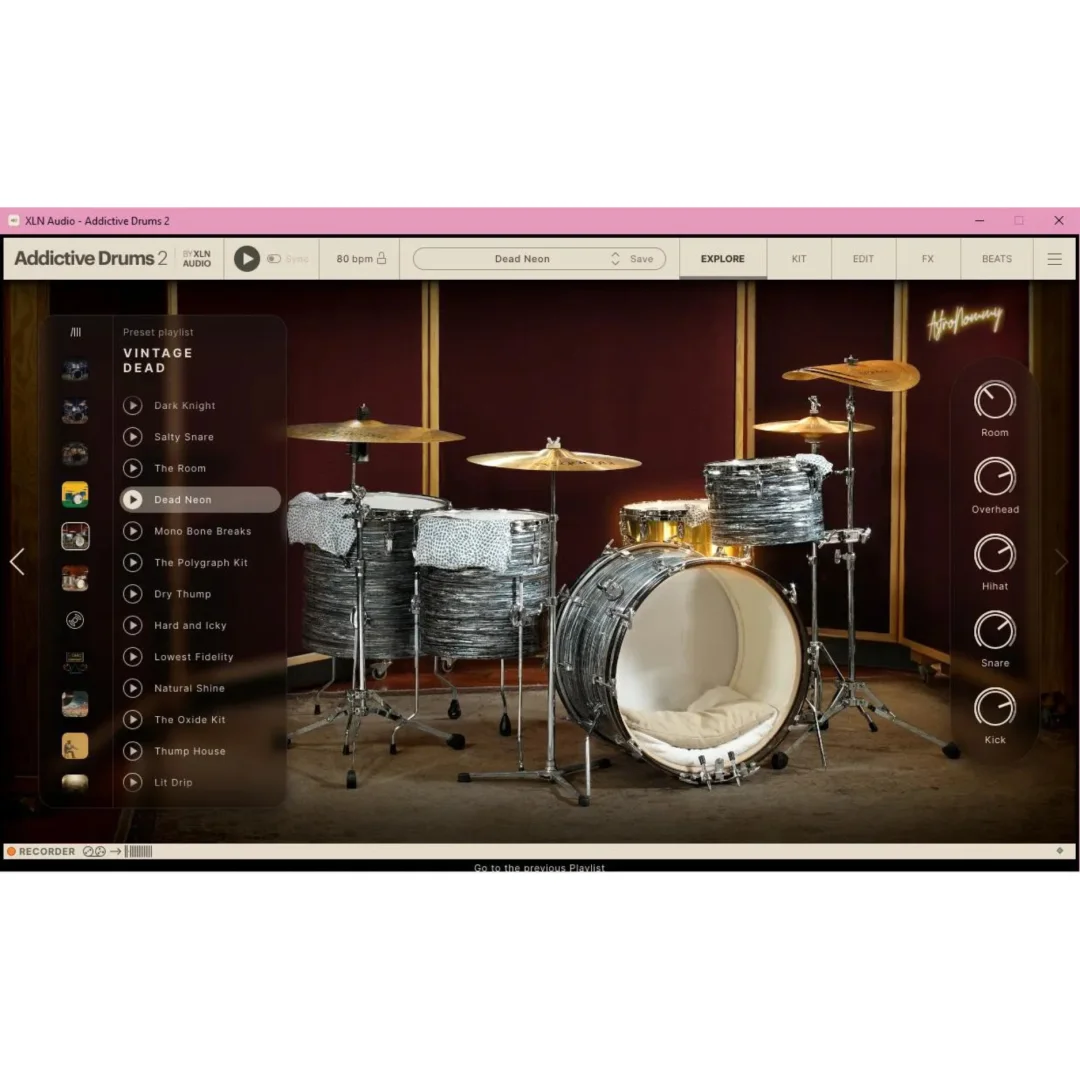The height and width of the screenshot is (1080, 1080).
Task: Click the cassette tape playlist icon in sidebar
Action: [75, 662]
